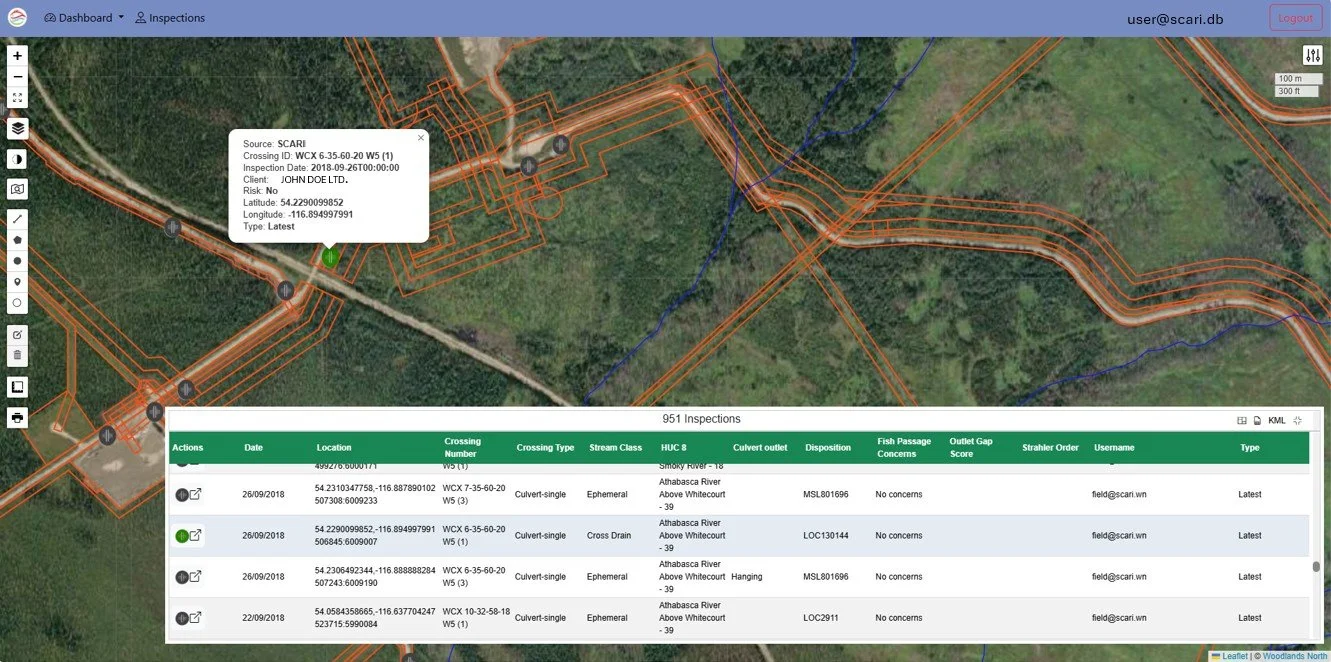Toggle the half-circle contrast control

point(17,159)
